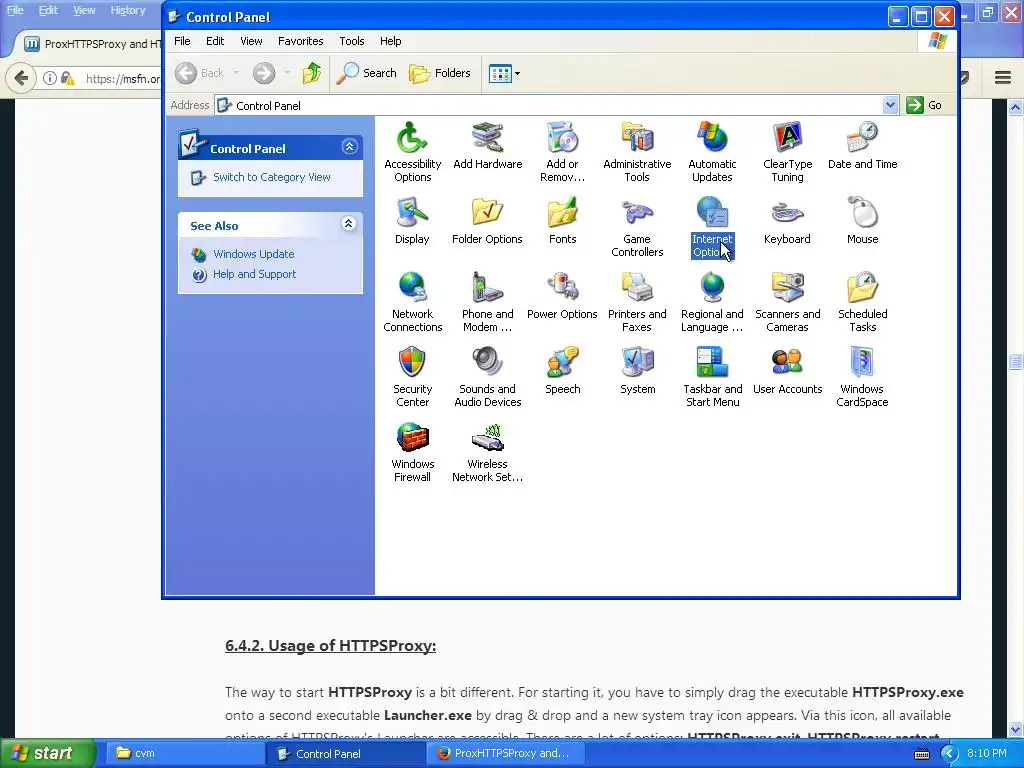Open Fonts folder icon
This screenshot has height=768, width=1024.
562,220
